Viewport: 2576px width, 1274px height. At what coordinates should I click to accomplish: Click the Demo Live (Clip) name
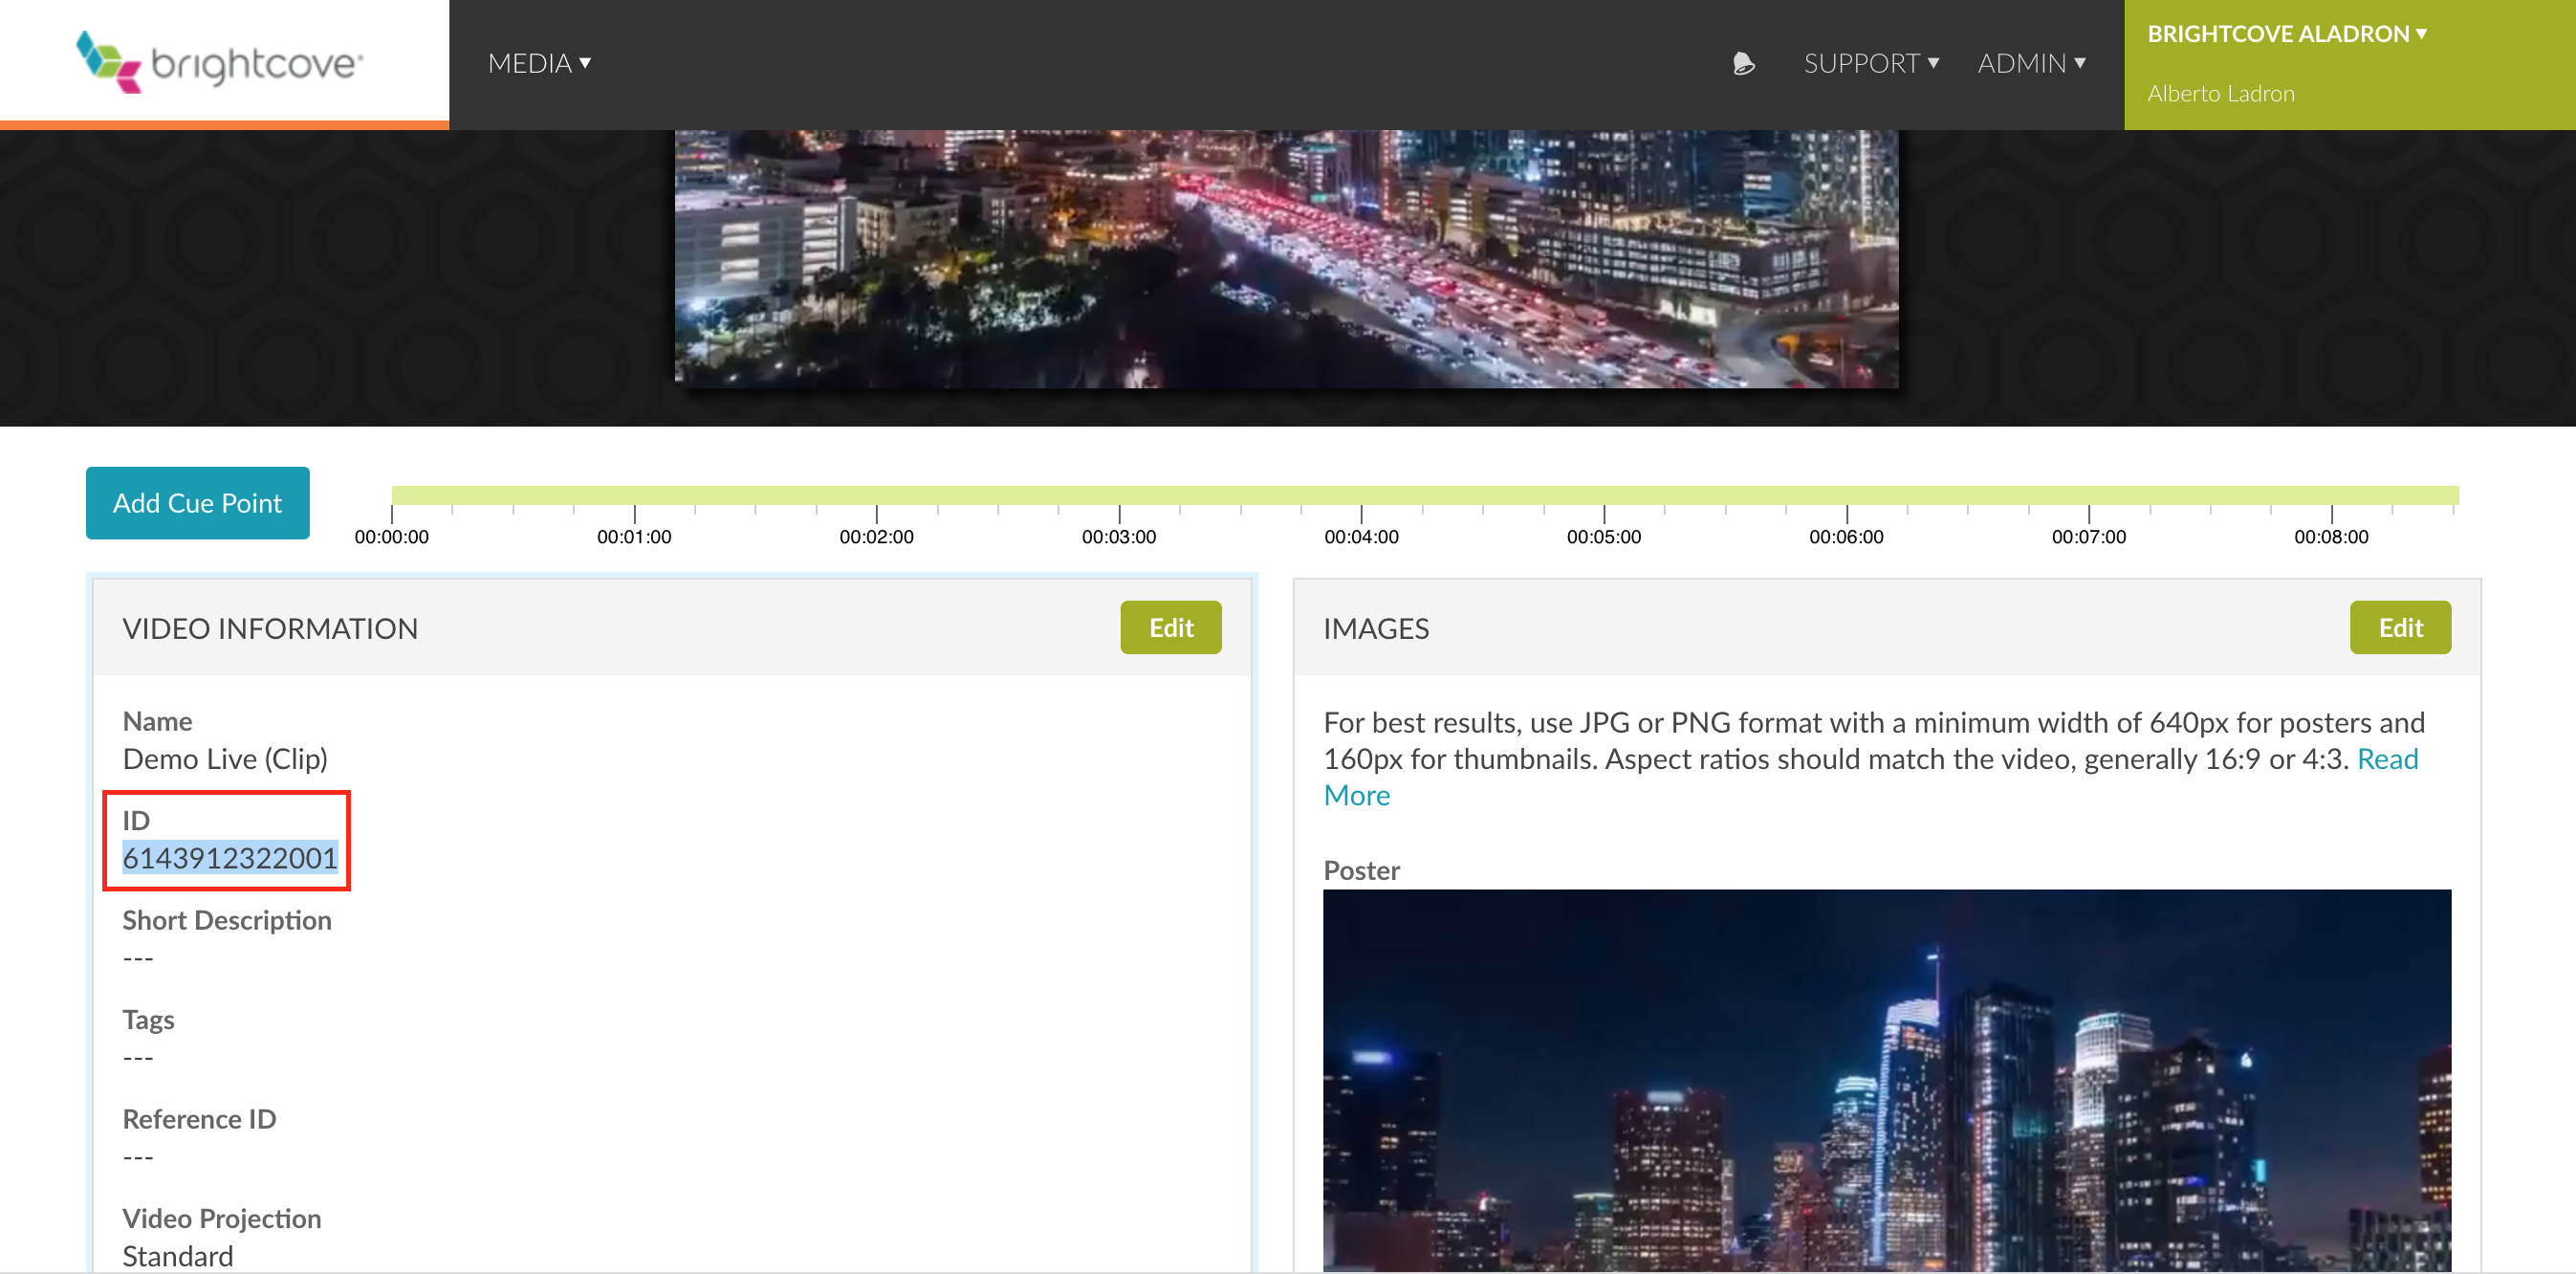click(225, 759)
